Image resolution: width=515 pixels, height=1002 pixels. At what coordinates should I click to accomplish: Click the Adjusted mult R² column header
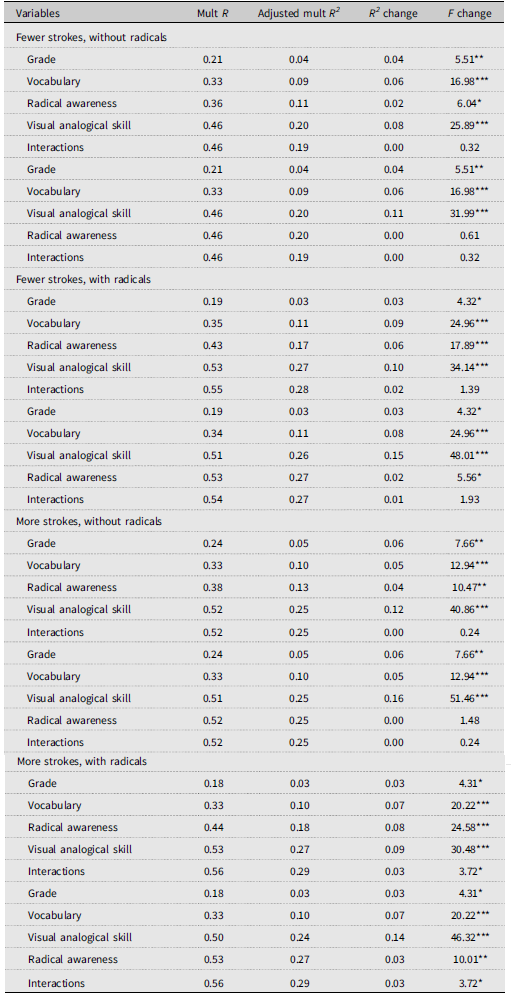coord(298,13)
